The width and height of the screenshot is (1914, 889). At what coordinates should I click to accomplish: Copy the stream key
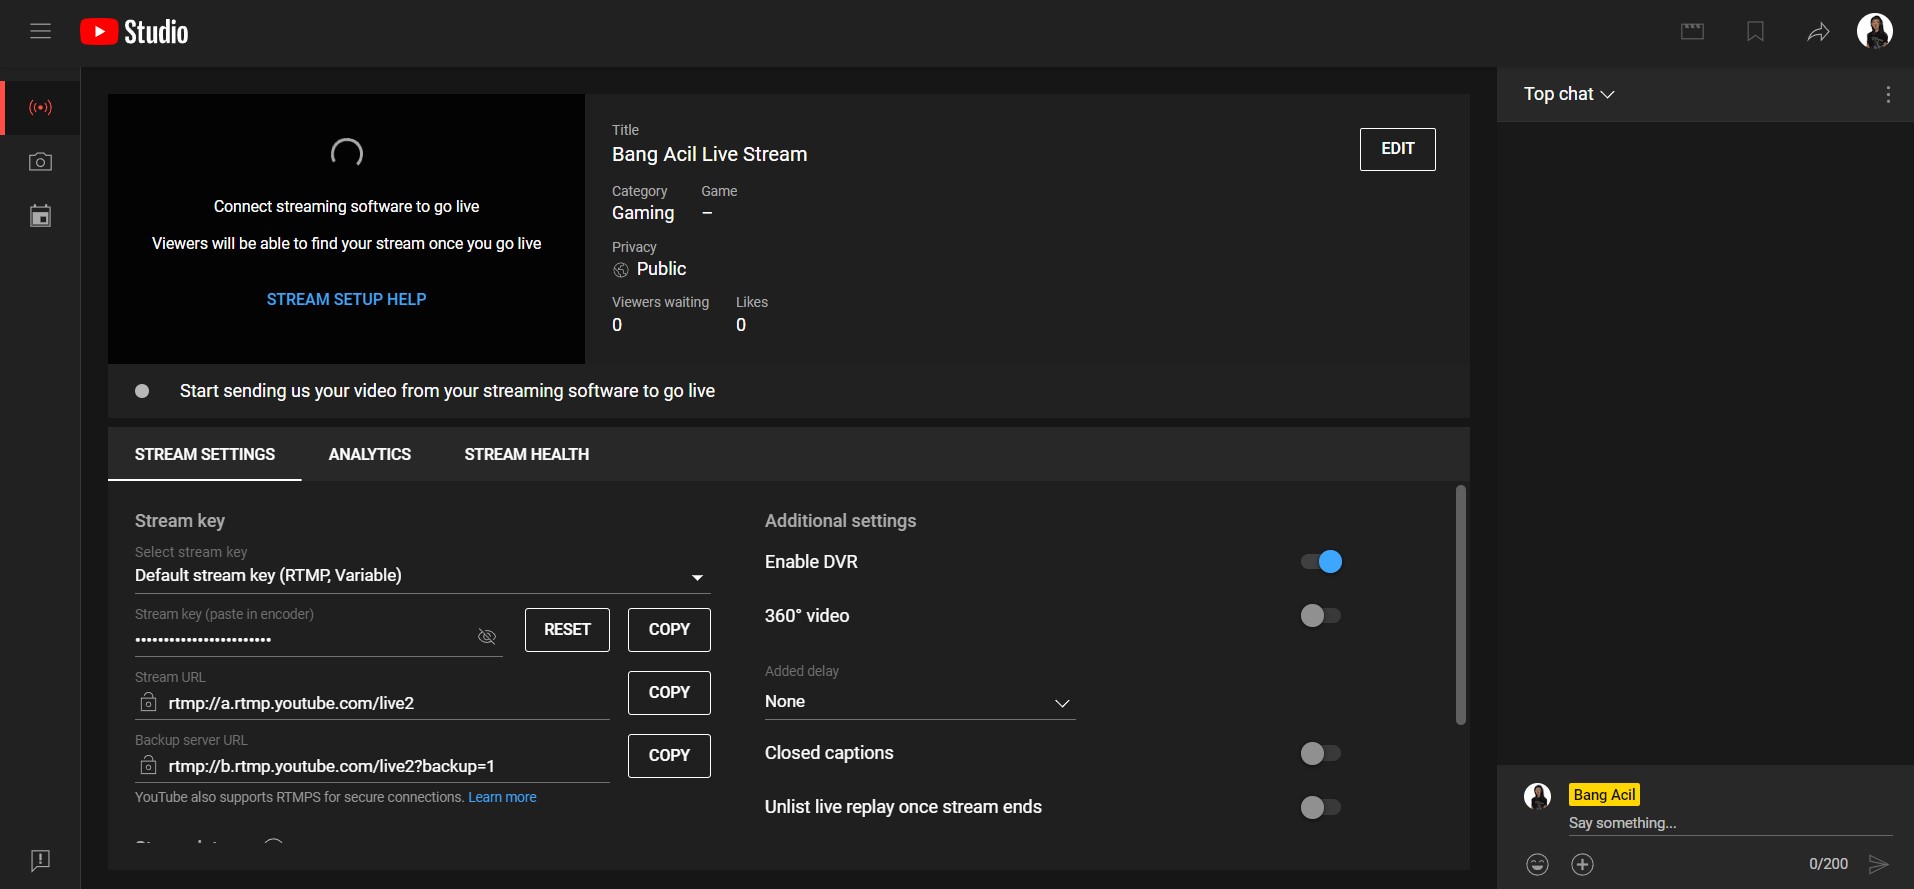click(x=669, y=629)
